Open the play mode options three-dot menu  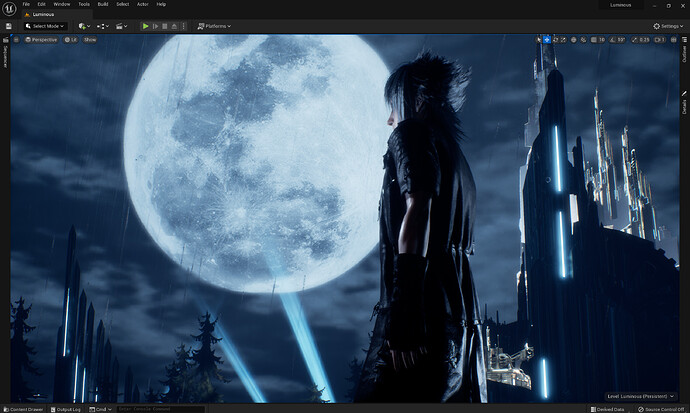coord(184,26)
